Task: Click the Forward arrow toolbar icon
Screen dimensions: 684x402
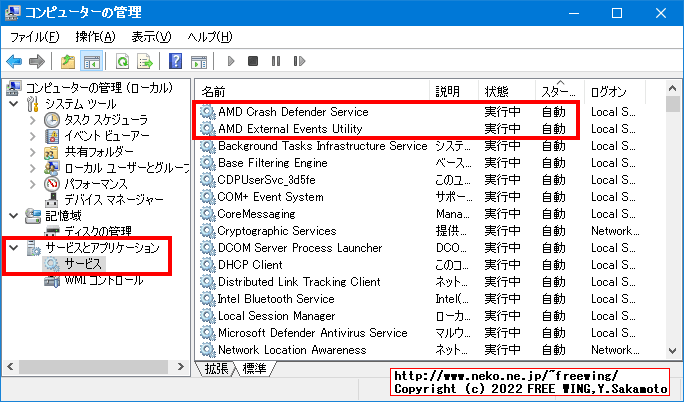Action: (x=37, y=61)
